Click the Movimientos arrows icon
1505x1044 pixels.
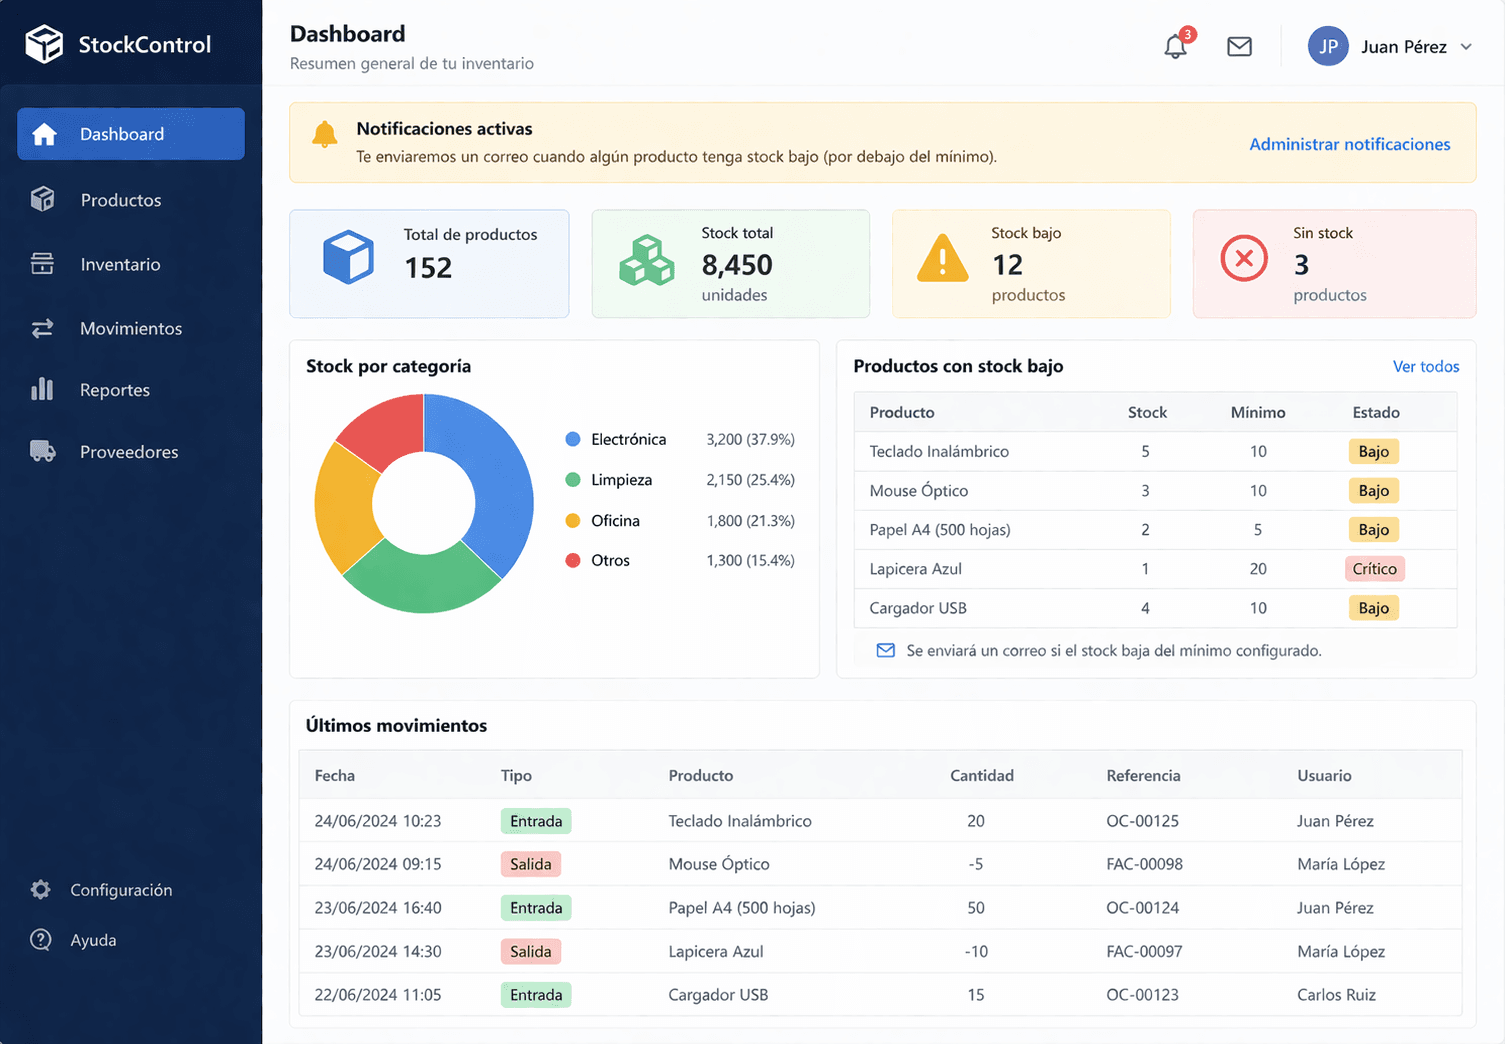pos(42,328)
